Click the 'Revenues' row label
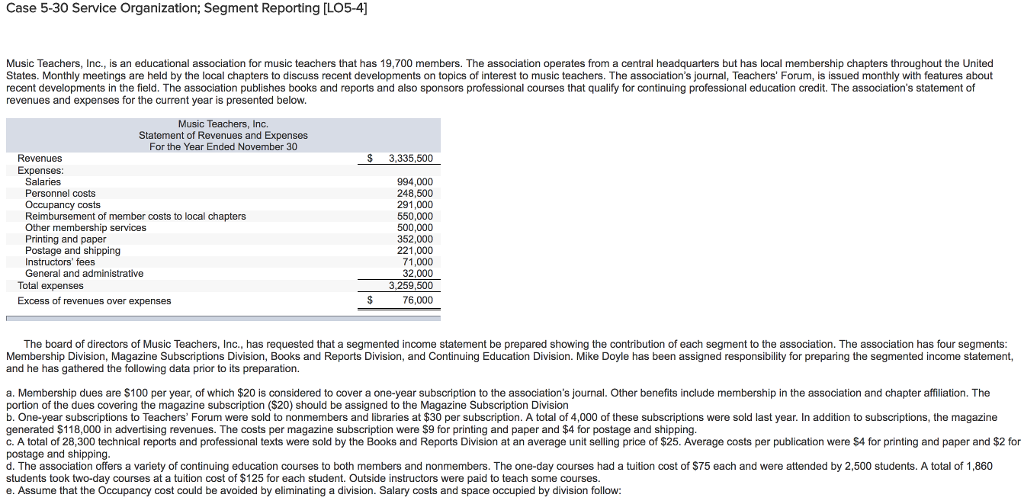The height and width of the screenshot is (501, 1024). [x=40, y=159]
